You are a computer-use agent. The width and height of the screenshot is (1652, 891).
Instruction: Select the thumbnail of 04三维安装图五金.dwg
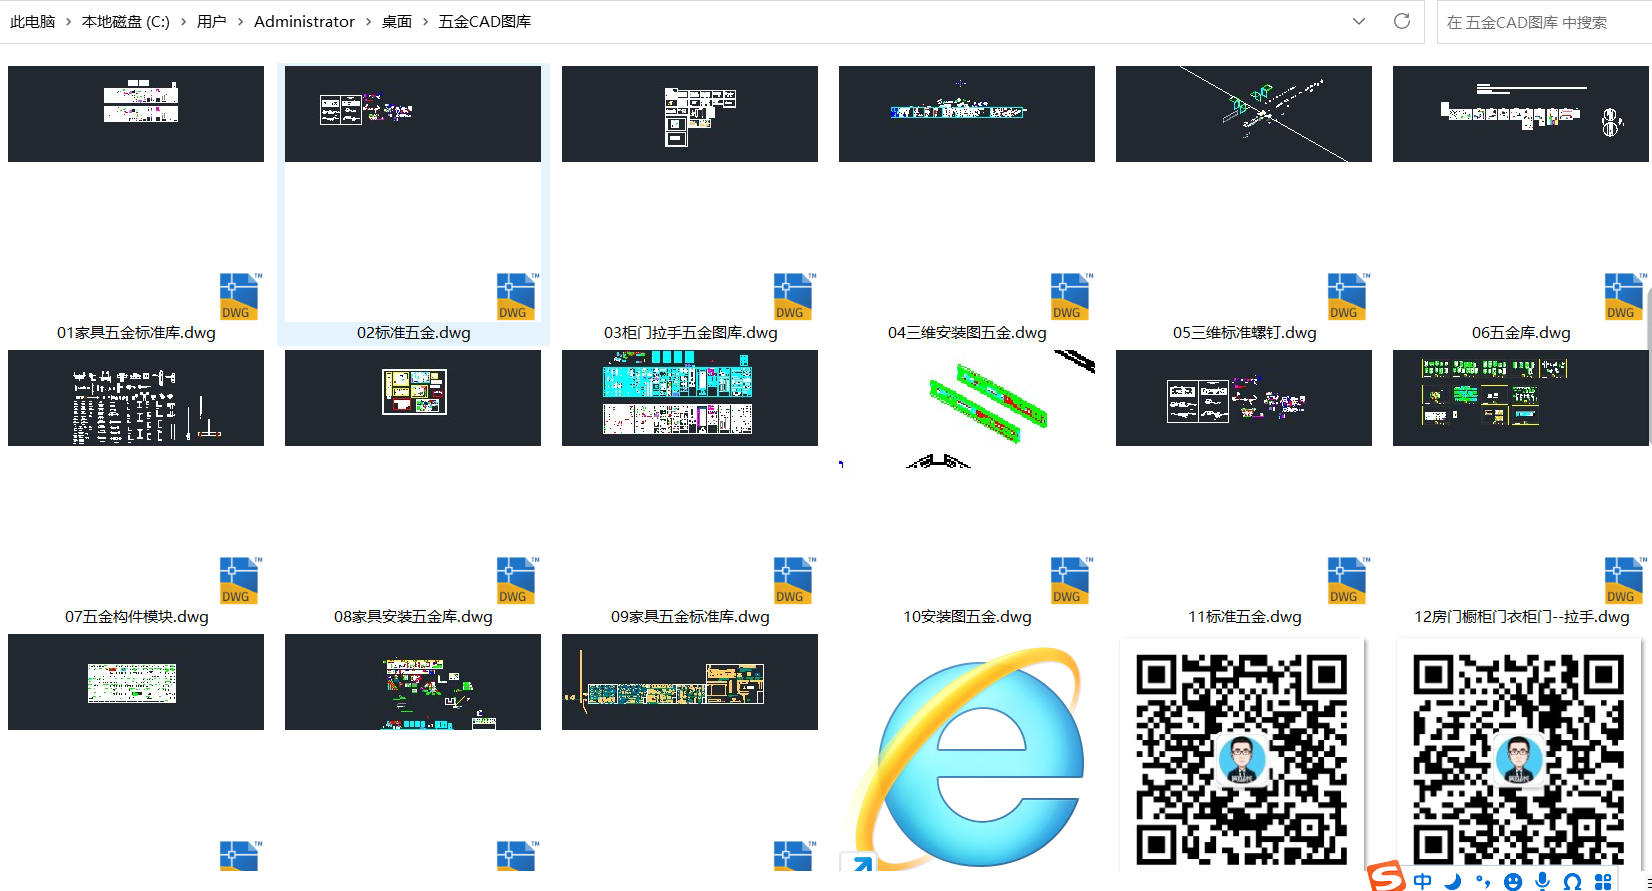(967, 114)
